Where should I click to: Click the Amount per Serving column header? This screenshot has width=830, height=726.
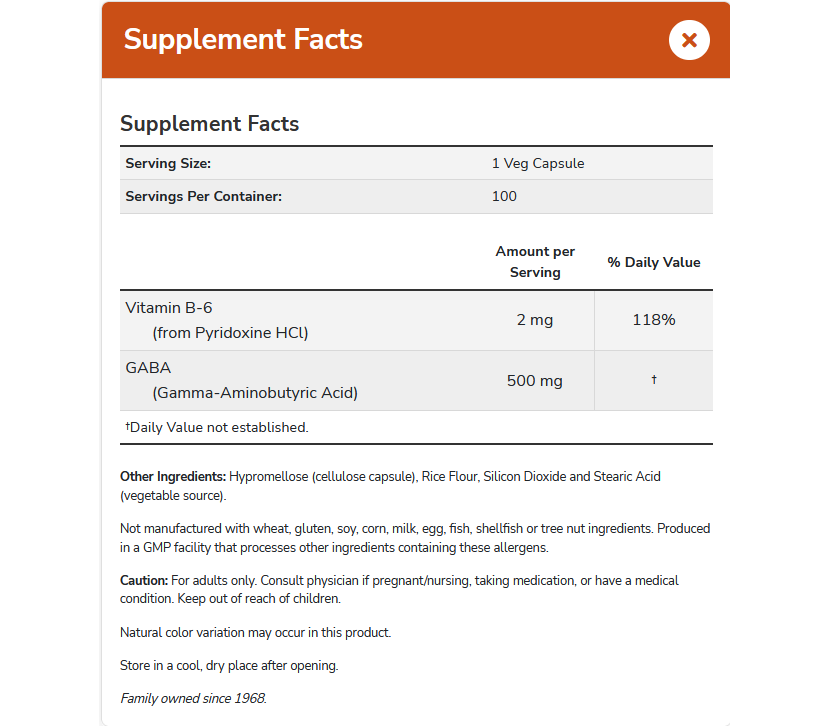coord(535,262)
